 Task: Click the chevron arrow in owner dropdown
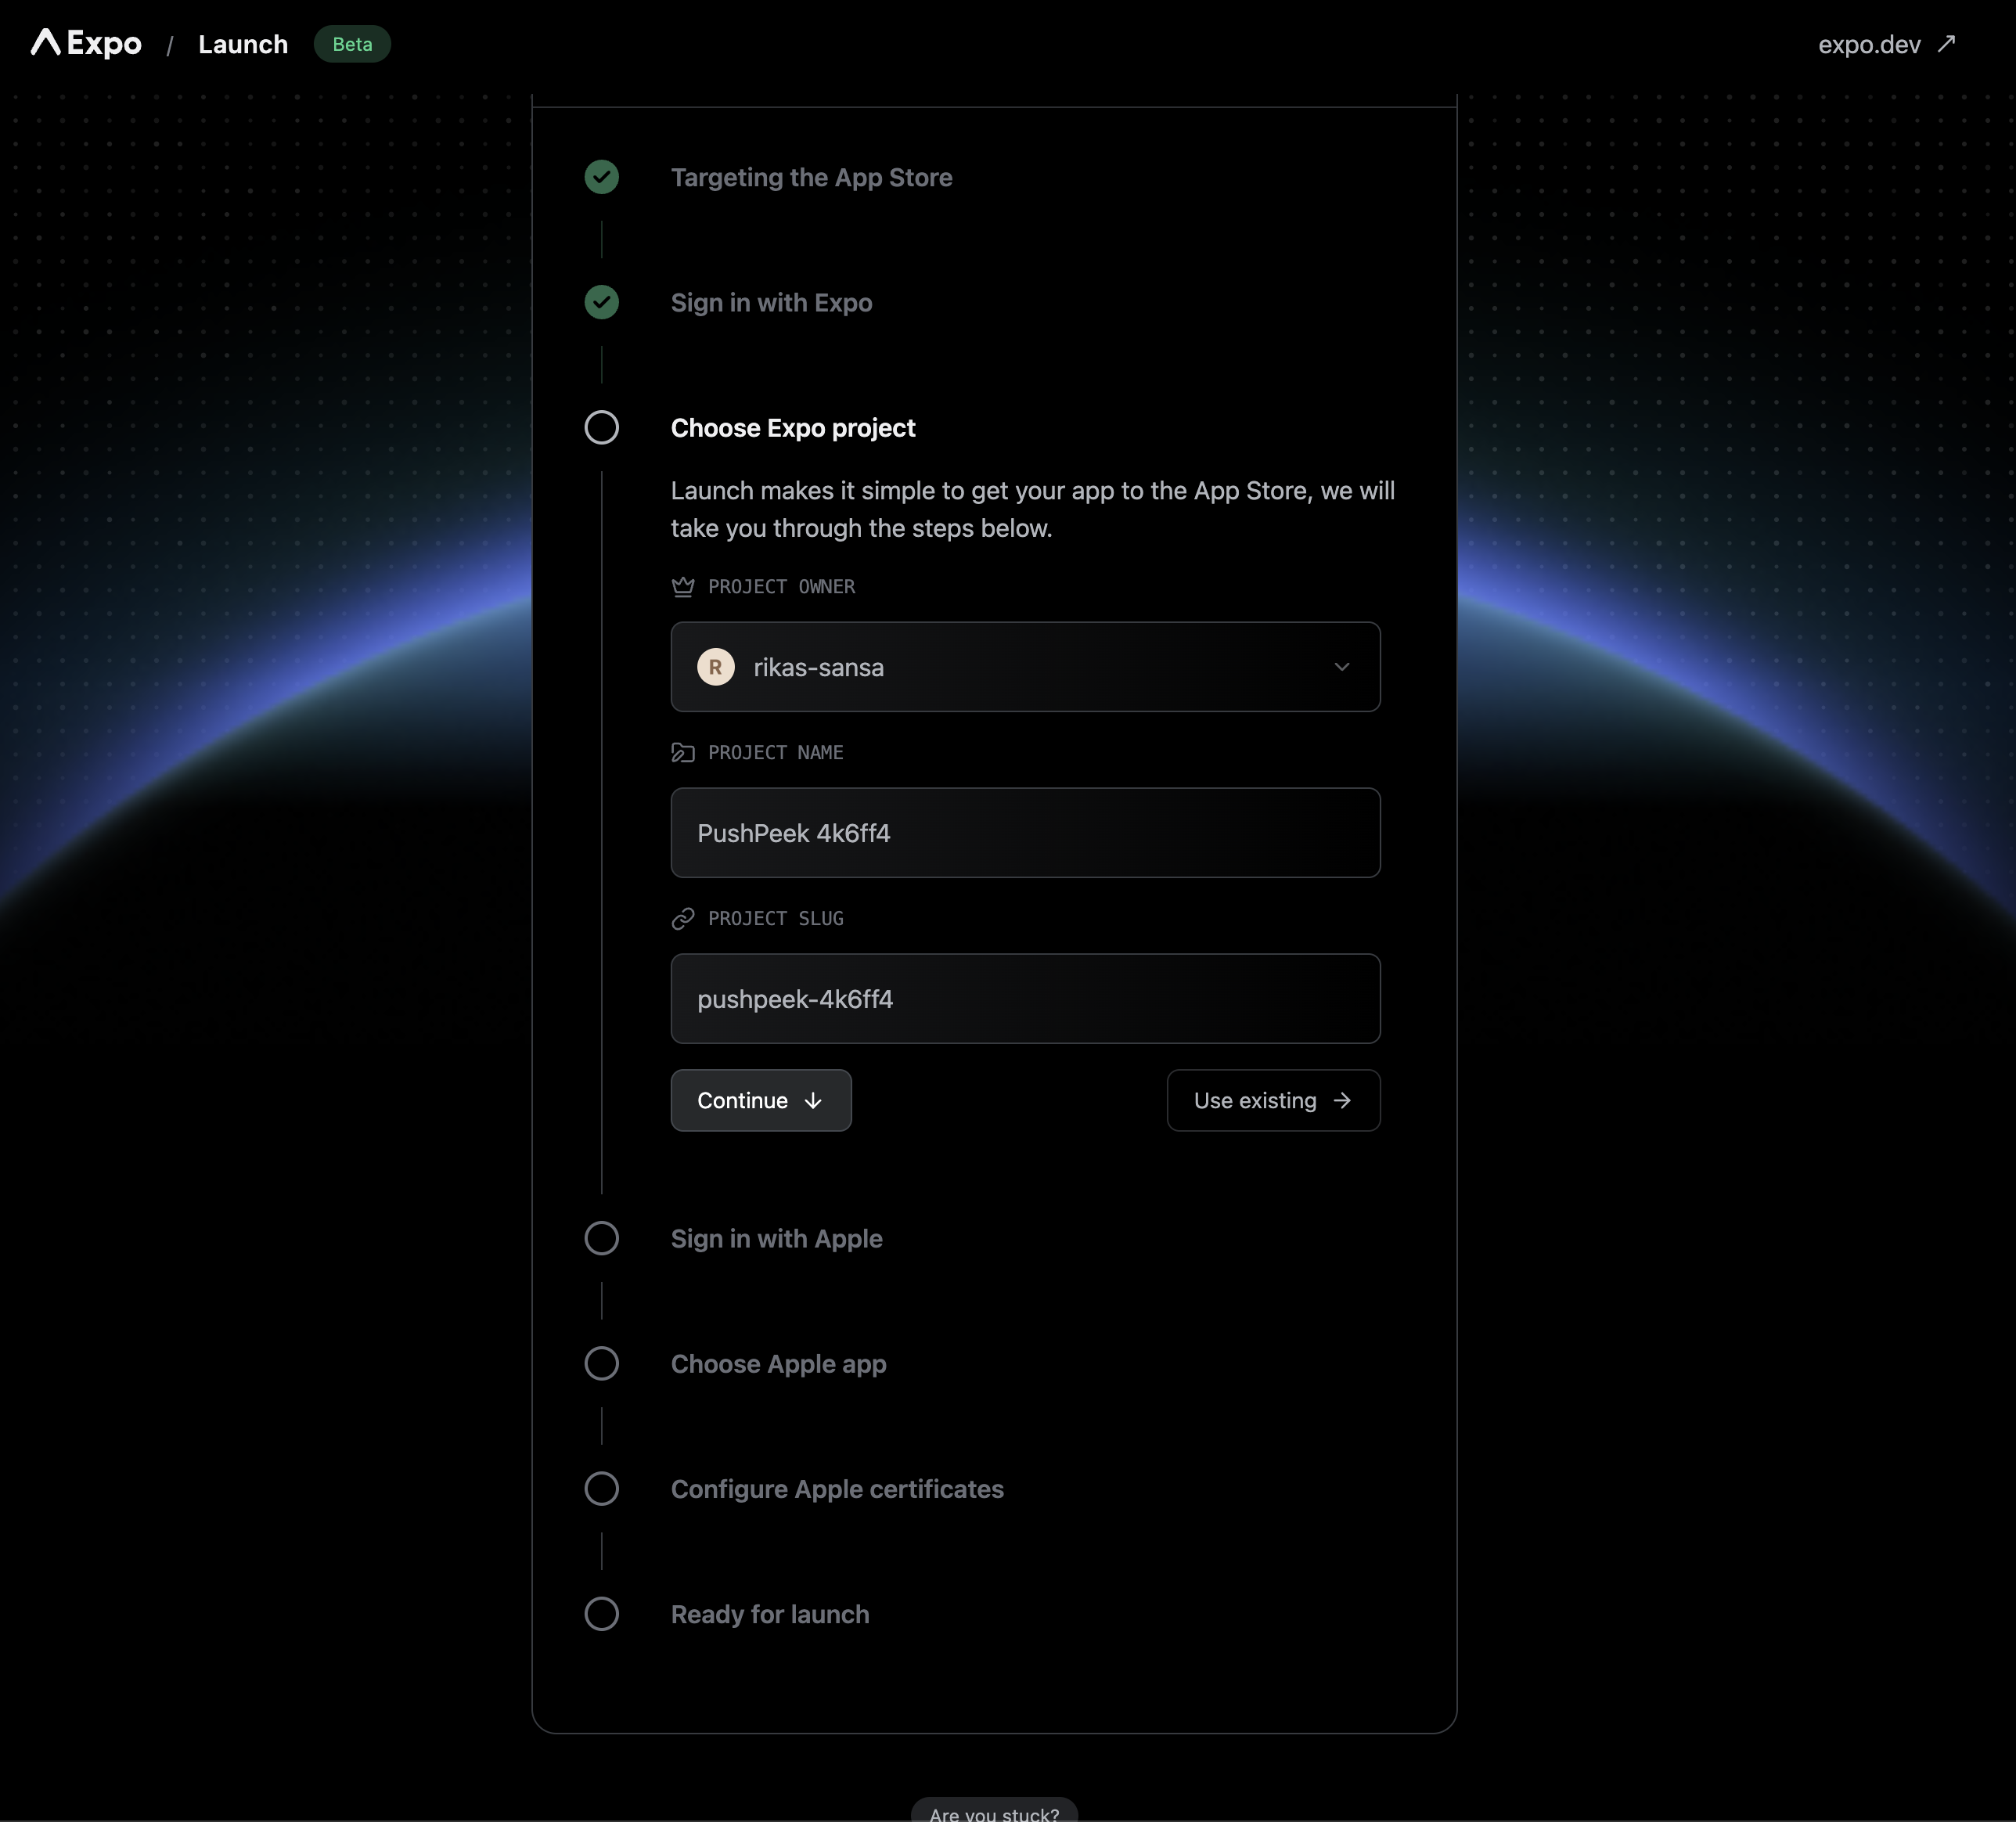pos(1342,667)
